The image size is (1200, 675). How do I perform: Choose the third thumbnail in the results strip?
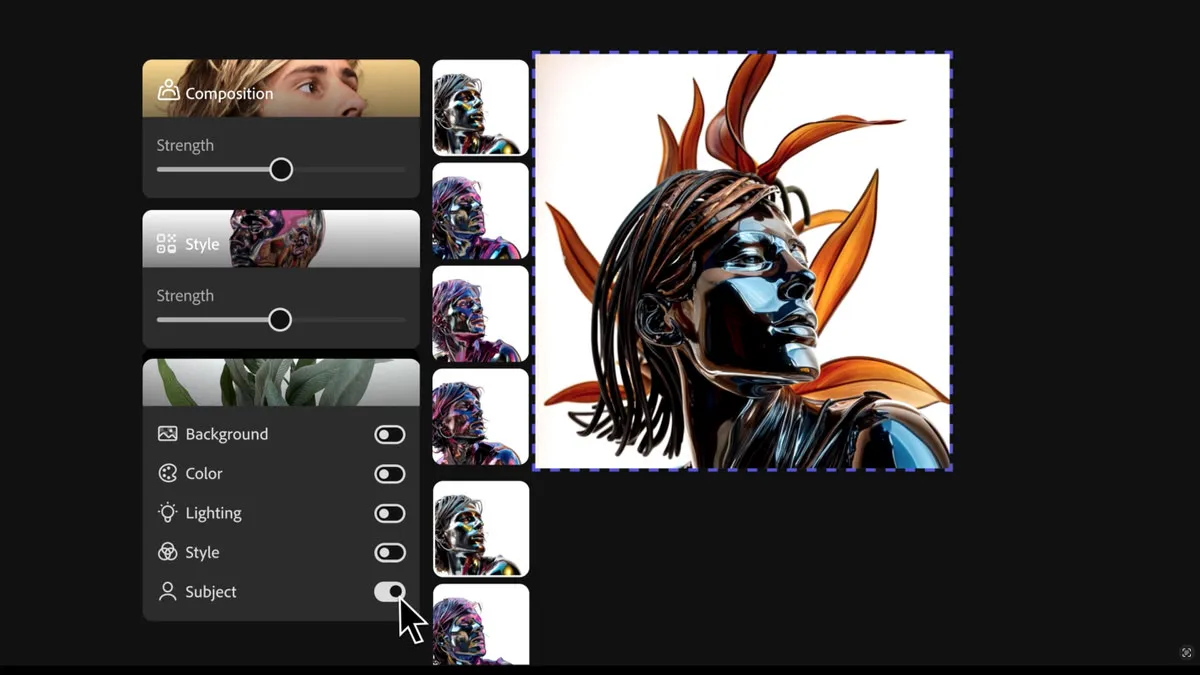tap(480, 314)
